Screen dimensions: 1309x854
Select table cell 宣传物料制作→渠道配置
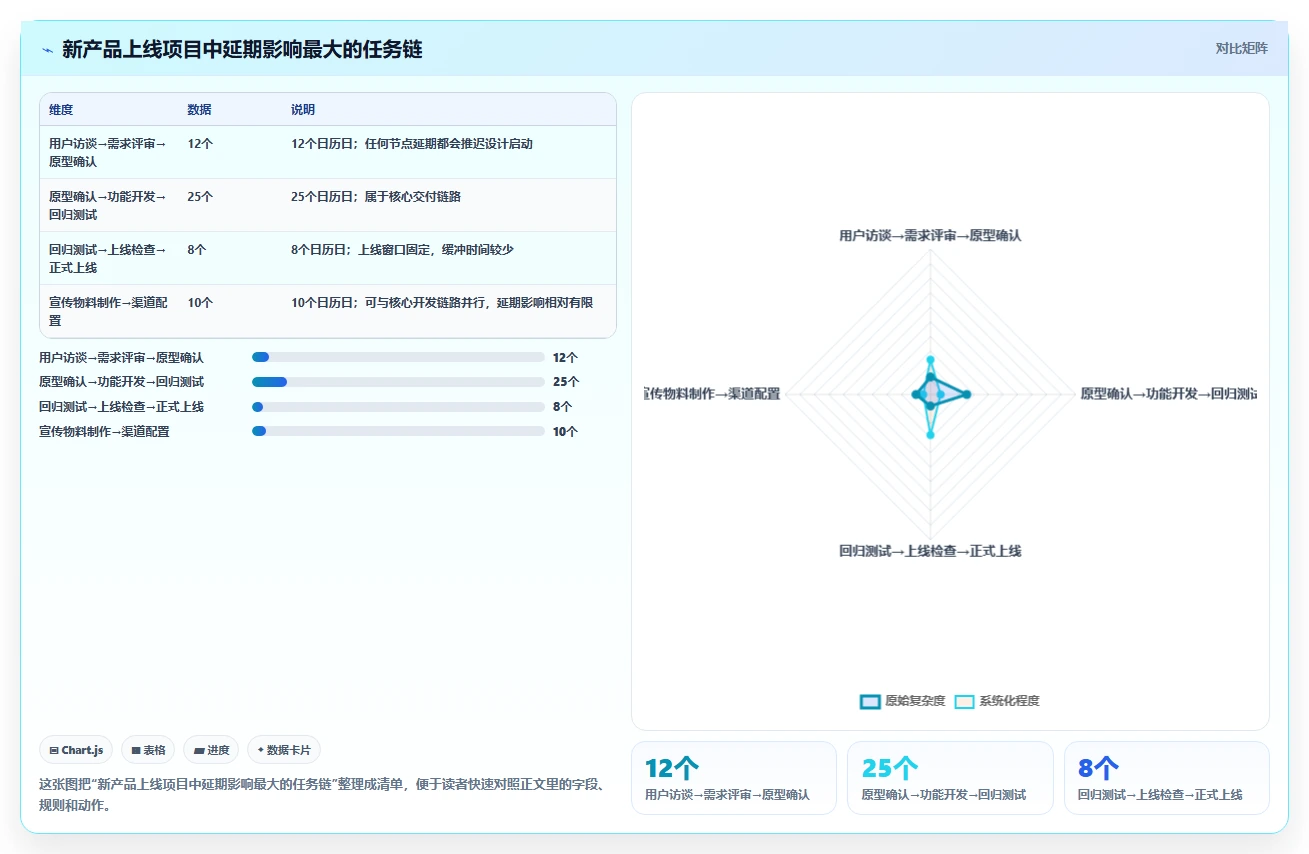pos(109,311)
